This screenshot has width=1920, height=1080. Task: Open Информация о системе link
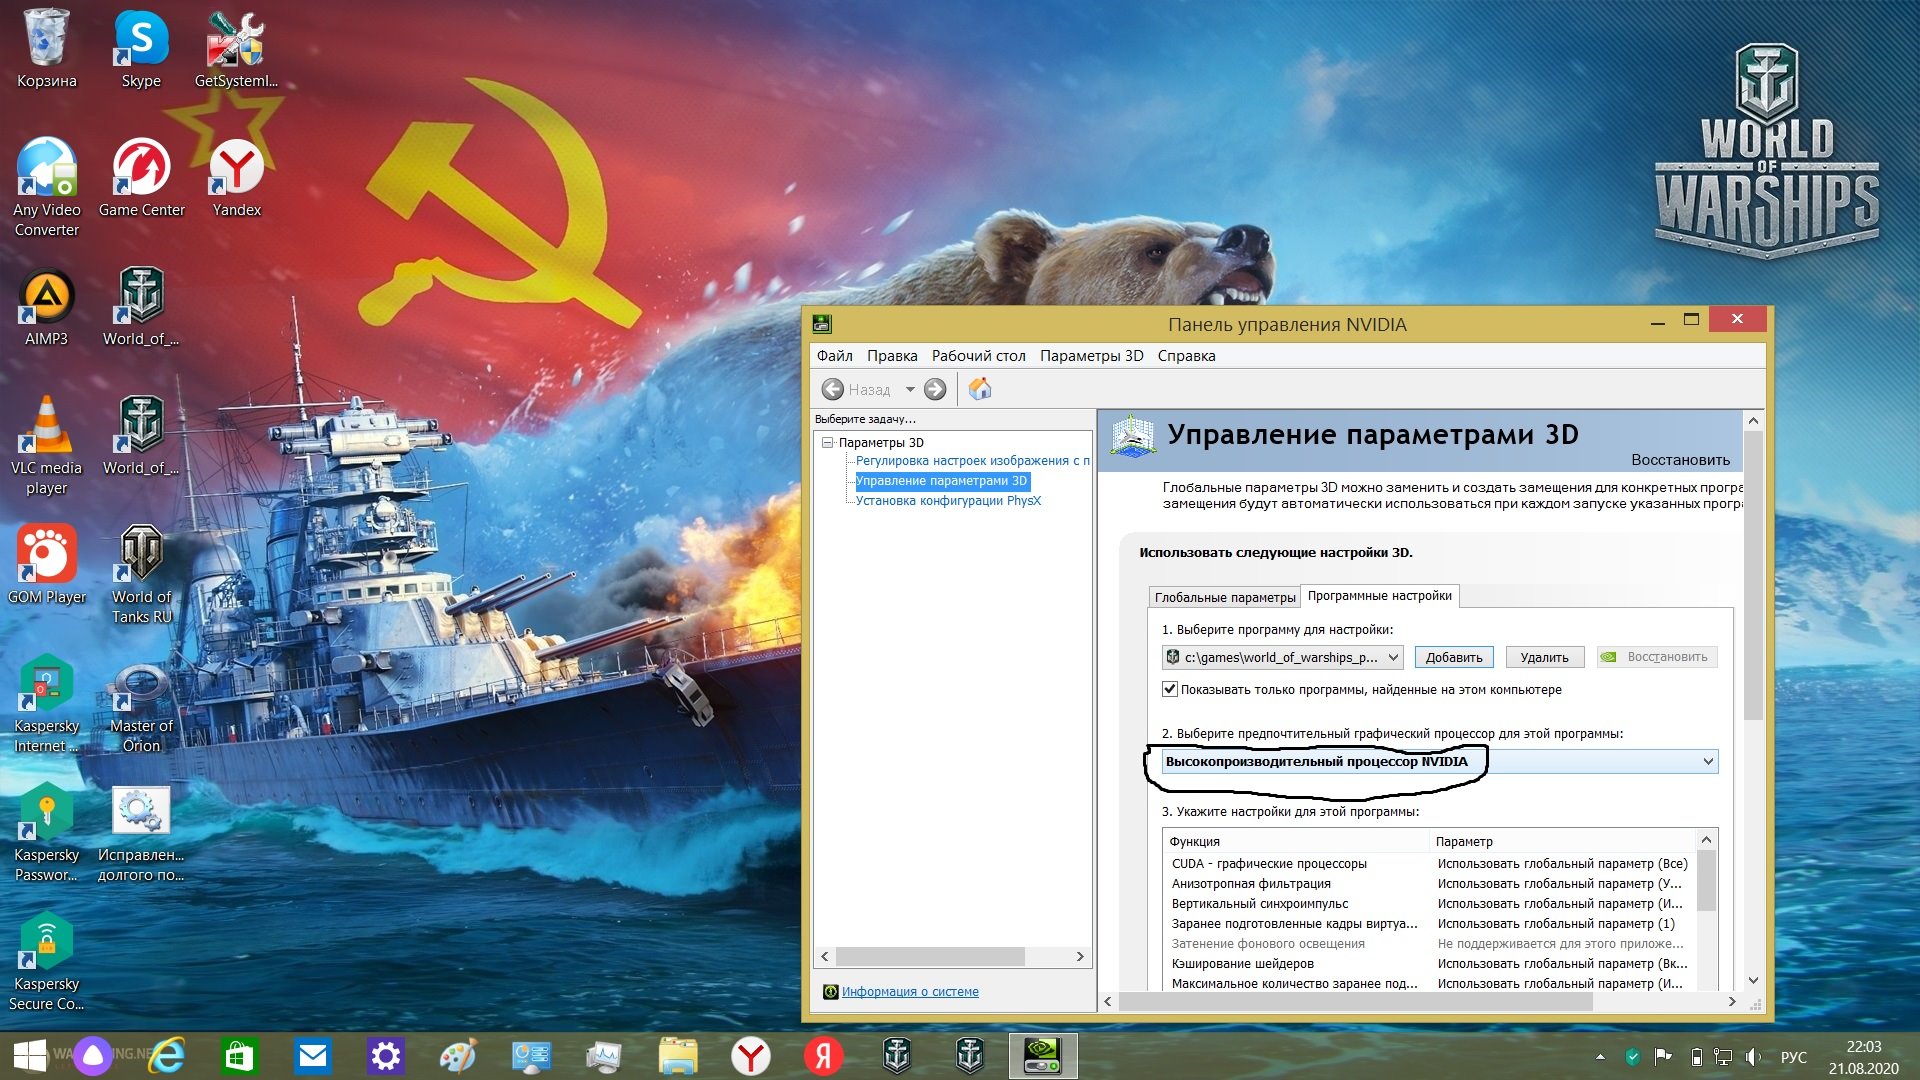(910, 992)
